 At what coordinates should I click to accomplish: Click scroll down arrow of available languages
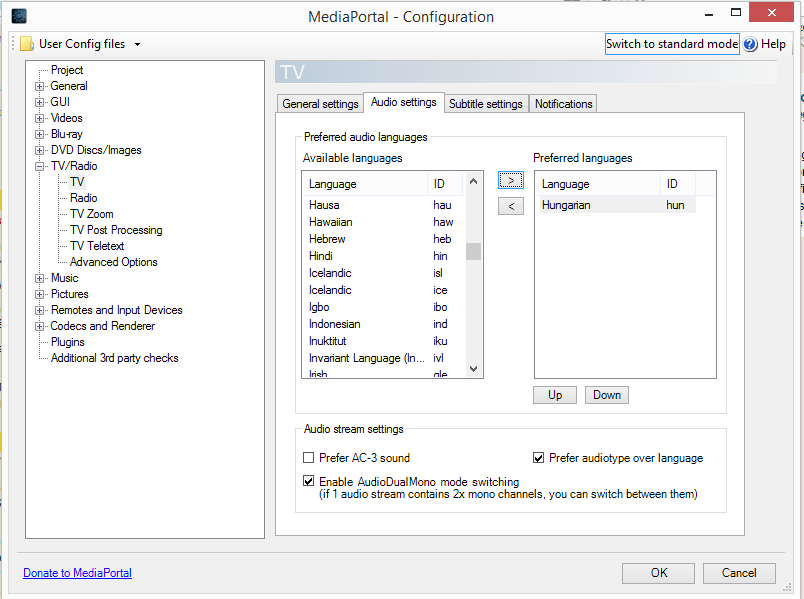(473, 369)
